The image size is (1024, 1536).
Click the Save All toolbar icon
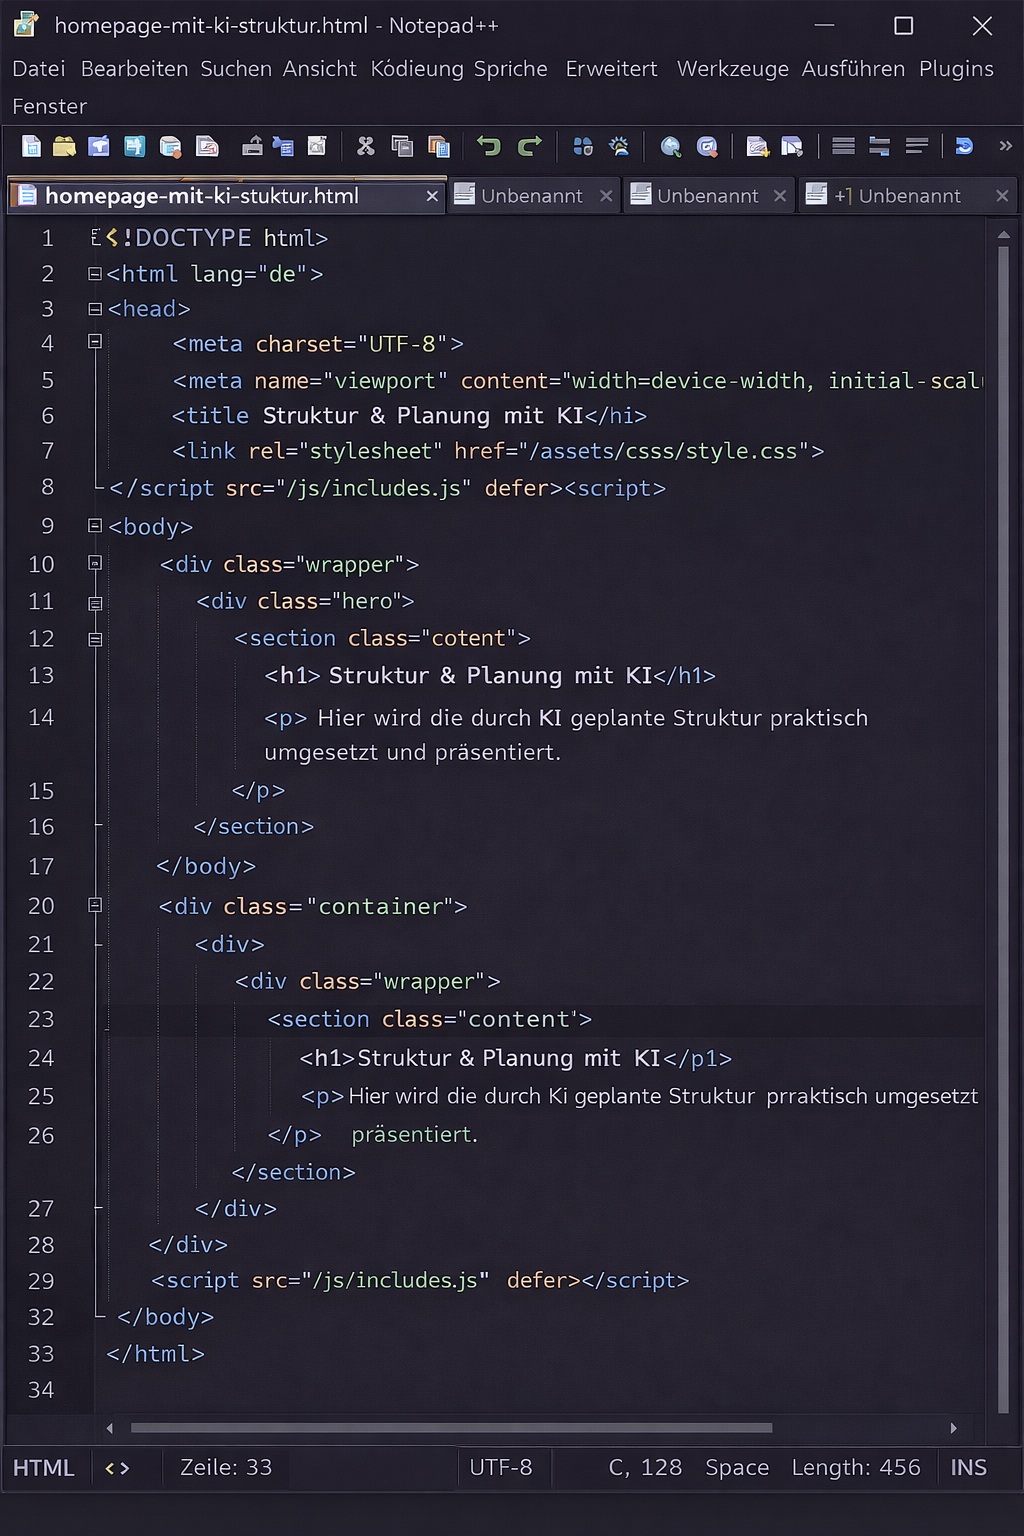tap(135, 146)
